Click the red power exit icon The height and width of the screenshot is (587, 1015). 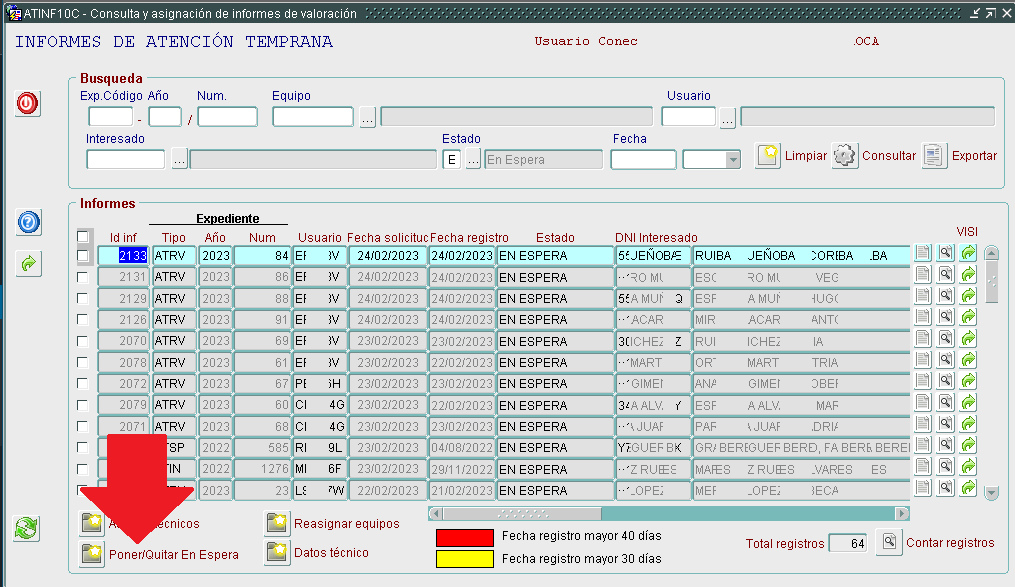(x=28, y=103)
